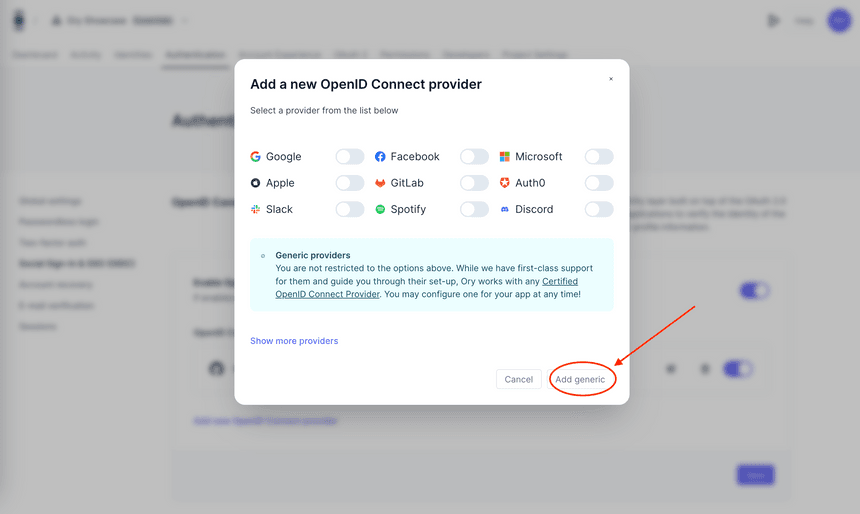Viewport: 860px width, 514px height.
Task: Click the Auth0 shield logo icon
Action: click(505, 183)
